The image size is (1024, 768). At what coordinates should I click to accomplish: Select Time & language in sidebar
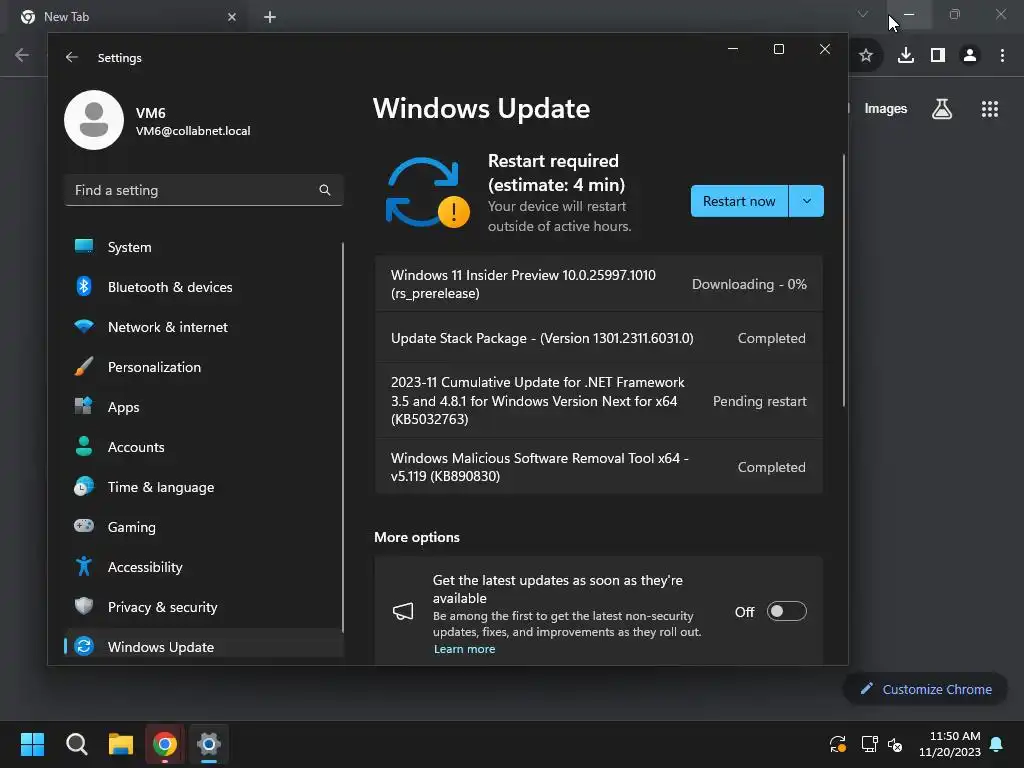[x=203, y=487]
